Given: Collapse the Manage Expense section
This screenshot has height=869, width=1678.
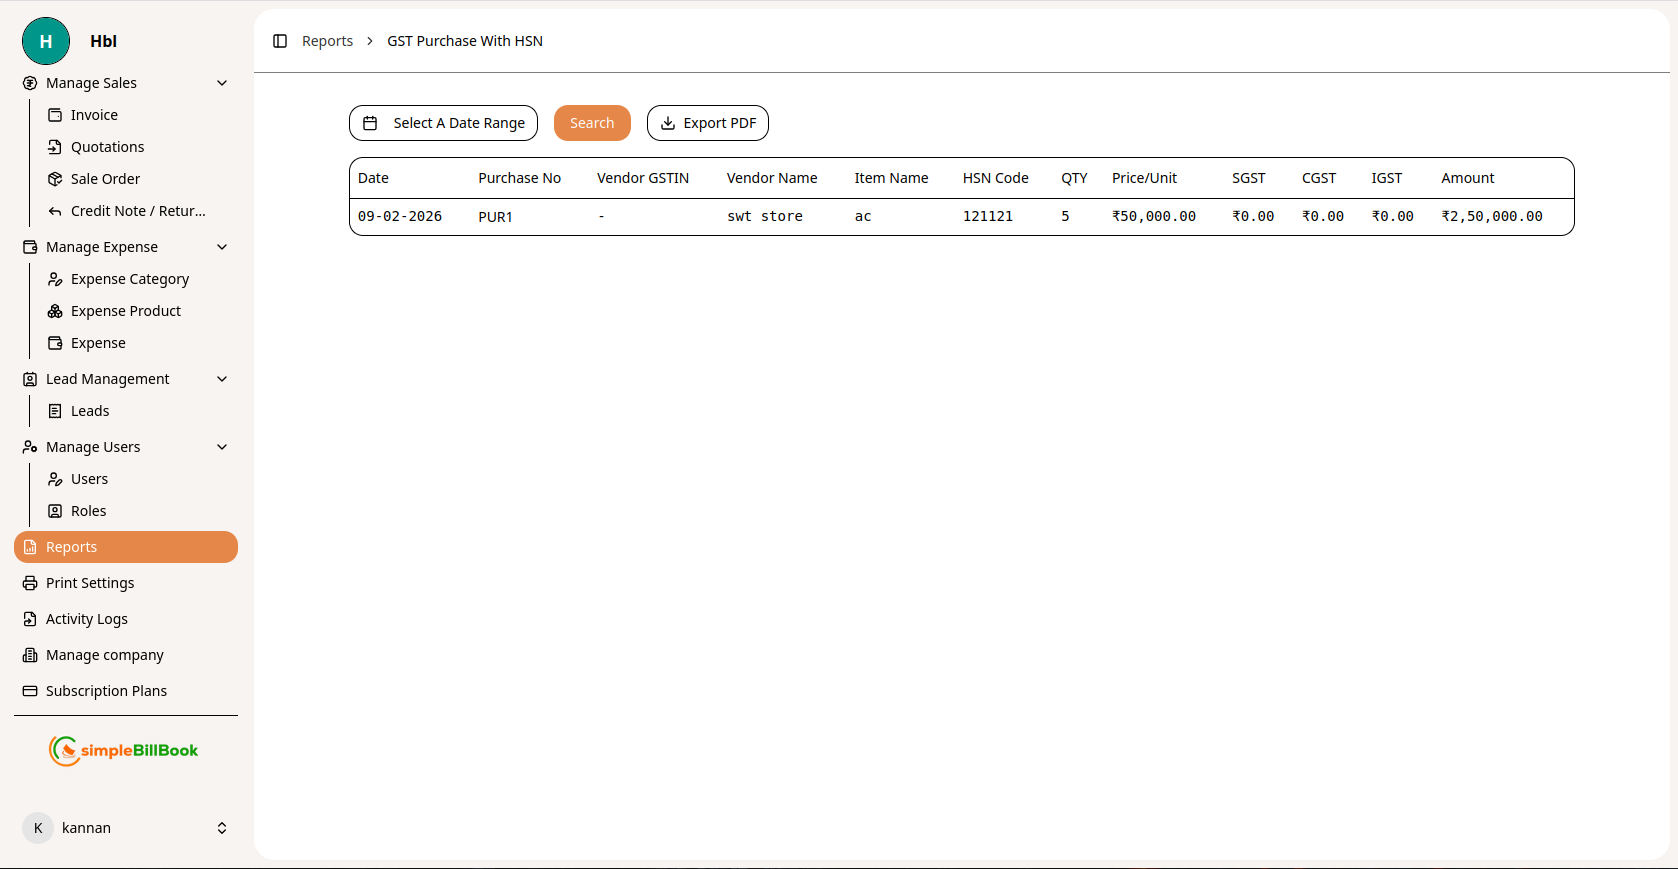Looking at the screenshot, I should pyautogui.click(x=222, y=247).
